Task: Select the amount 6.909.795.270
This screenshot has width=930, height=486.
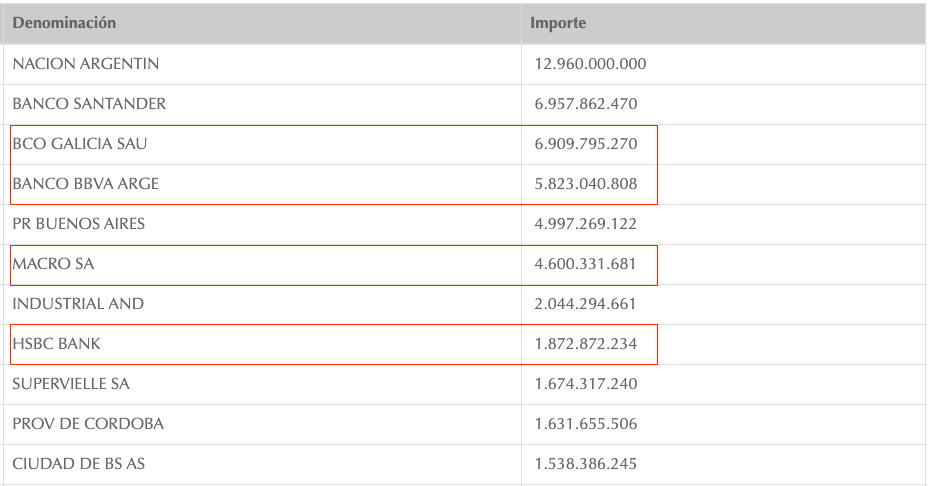Action: click(586, 144)
